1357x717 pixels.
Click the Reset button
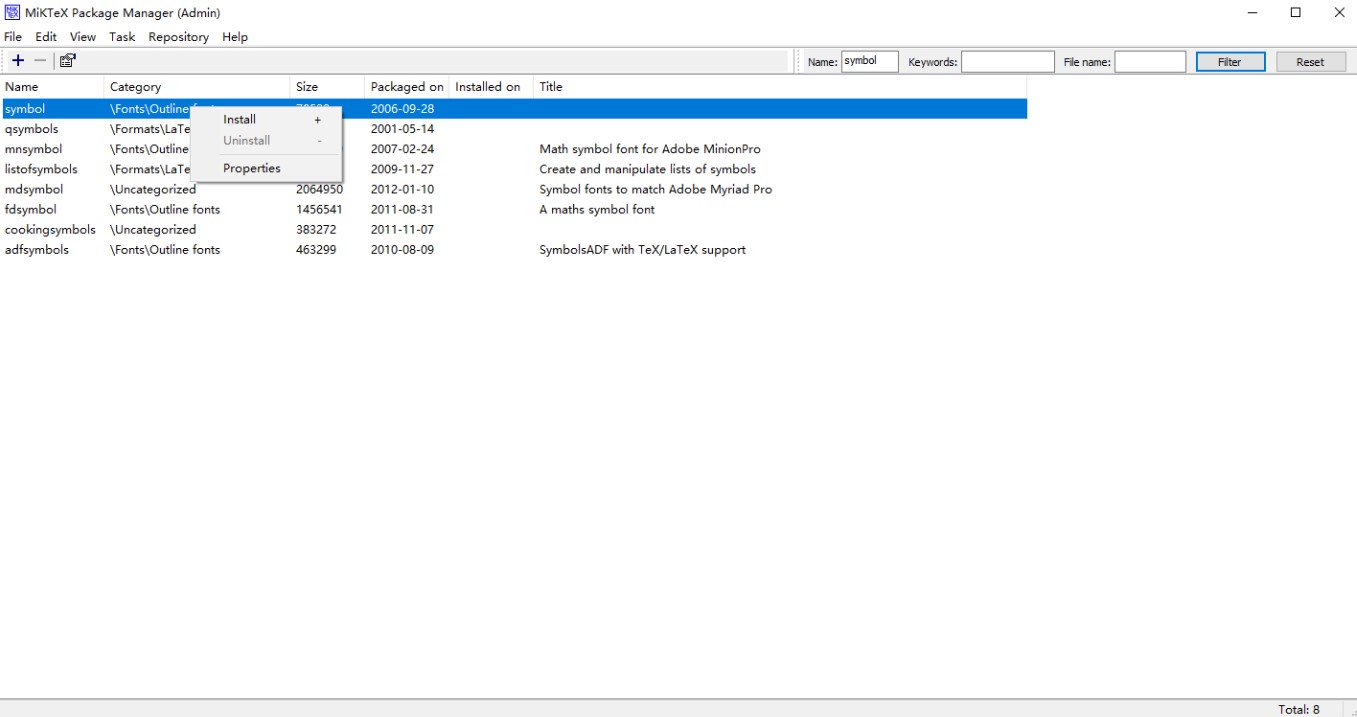tap(1310, 62)
